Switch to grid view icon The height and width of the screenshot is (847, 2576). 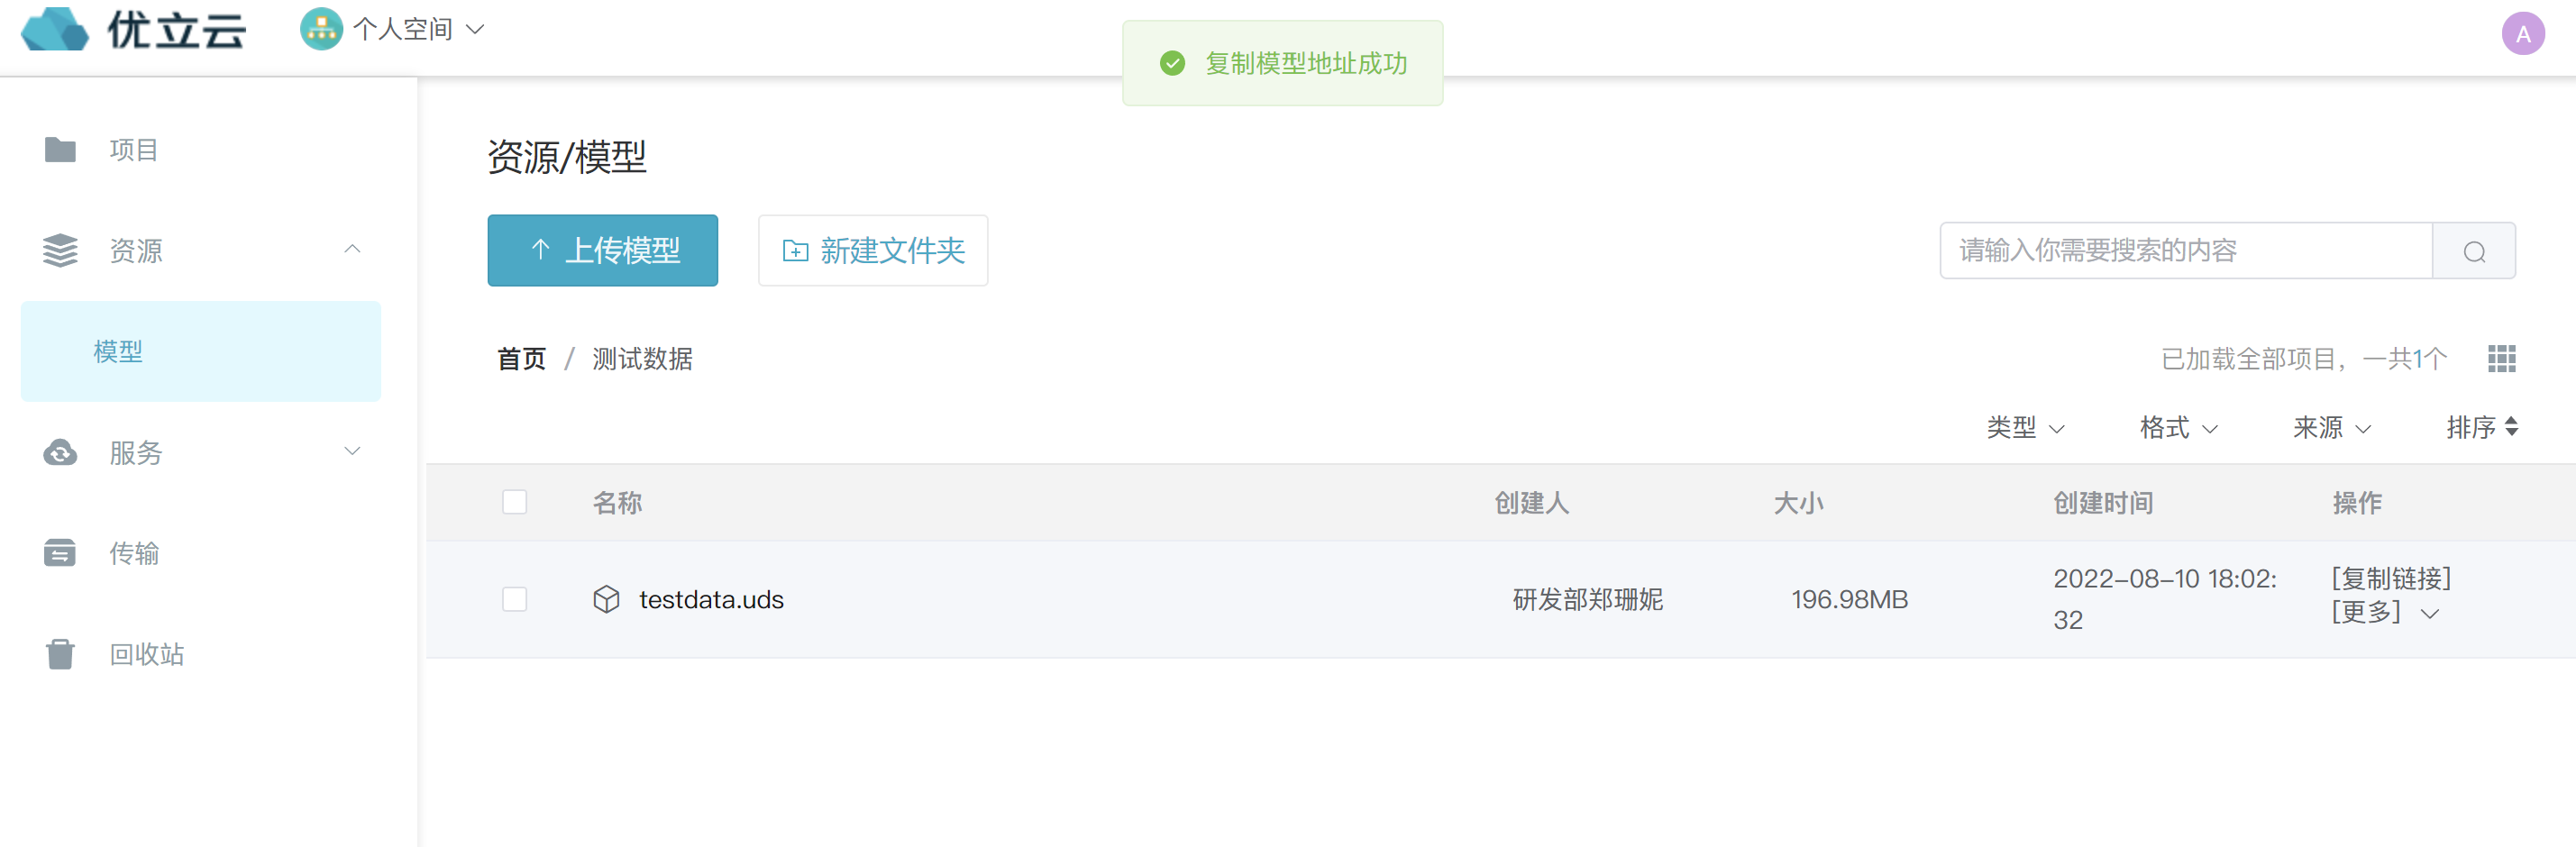pos(2501,358)
